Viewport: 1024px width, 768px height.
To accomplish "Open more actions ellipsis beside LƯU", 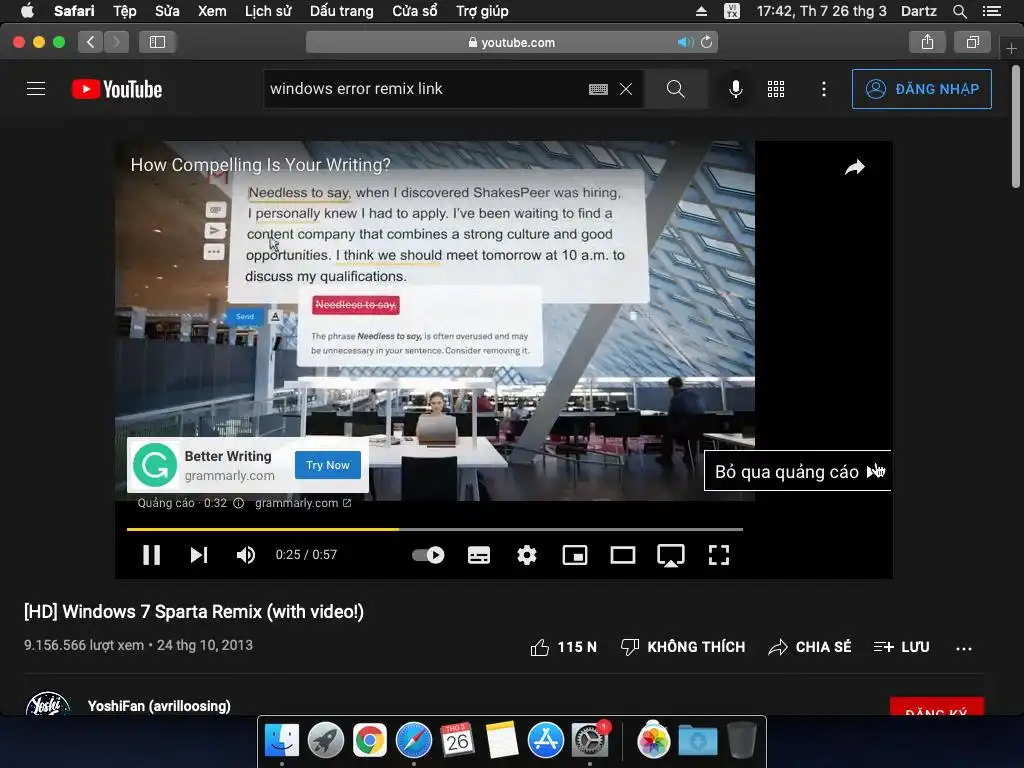I will (964, 648).
